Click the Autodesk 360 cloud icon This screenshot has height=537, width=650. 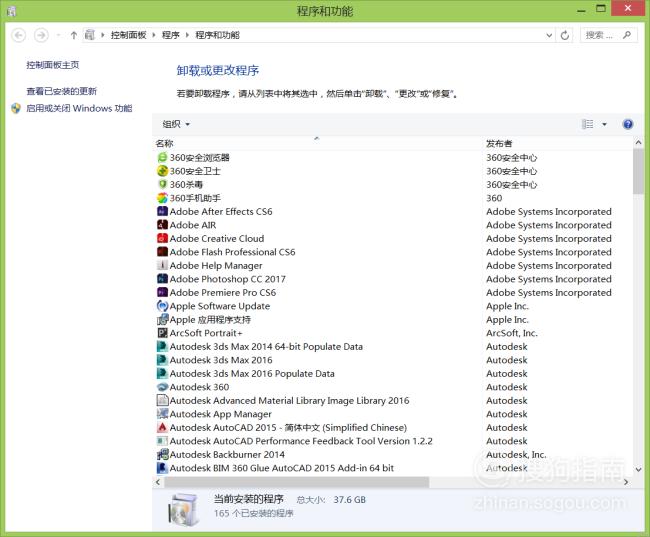pos(162,387)
